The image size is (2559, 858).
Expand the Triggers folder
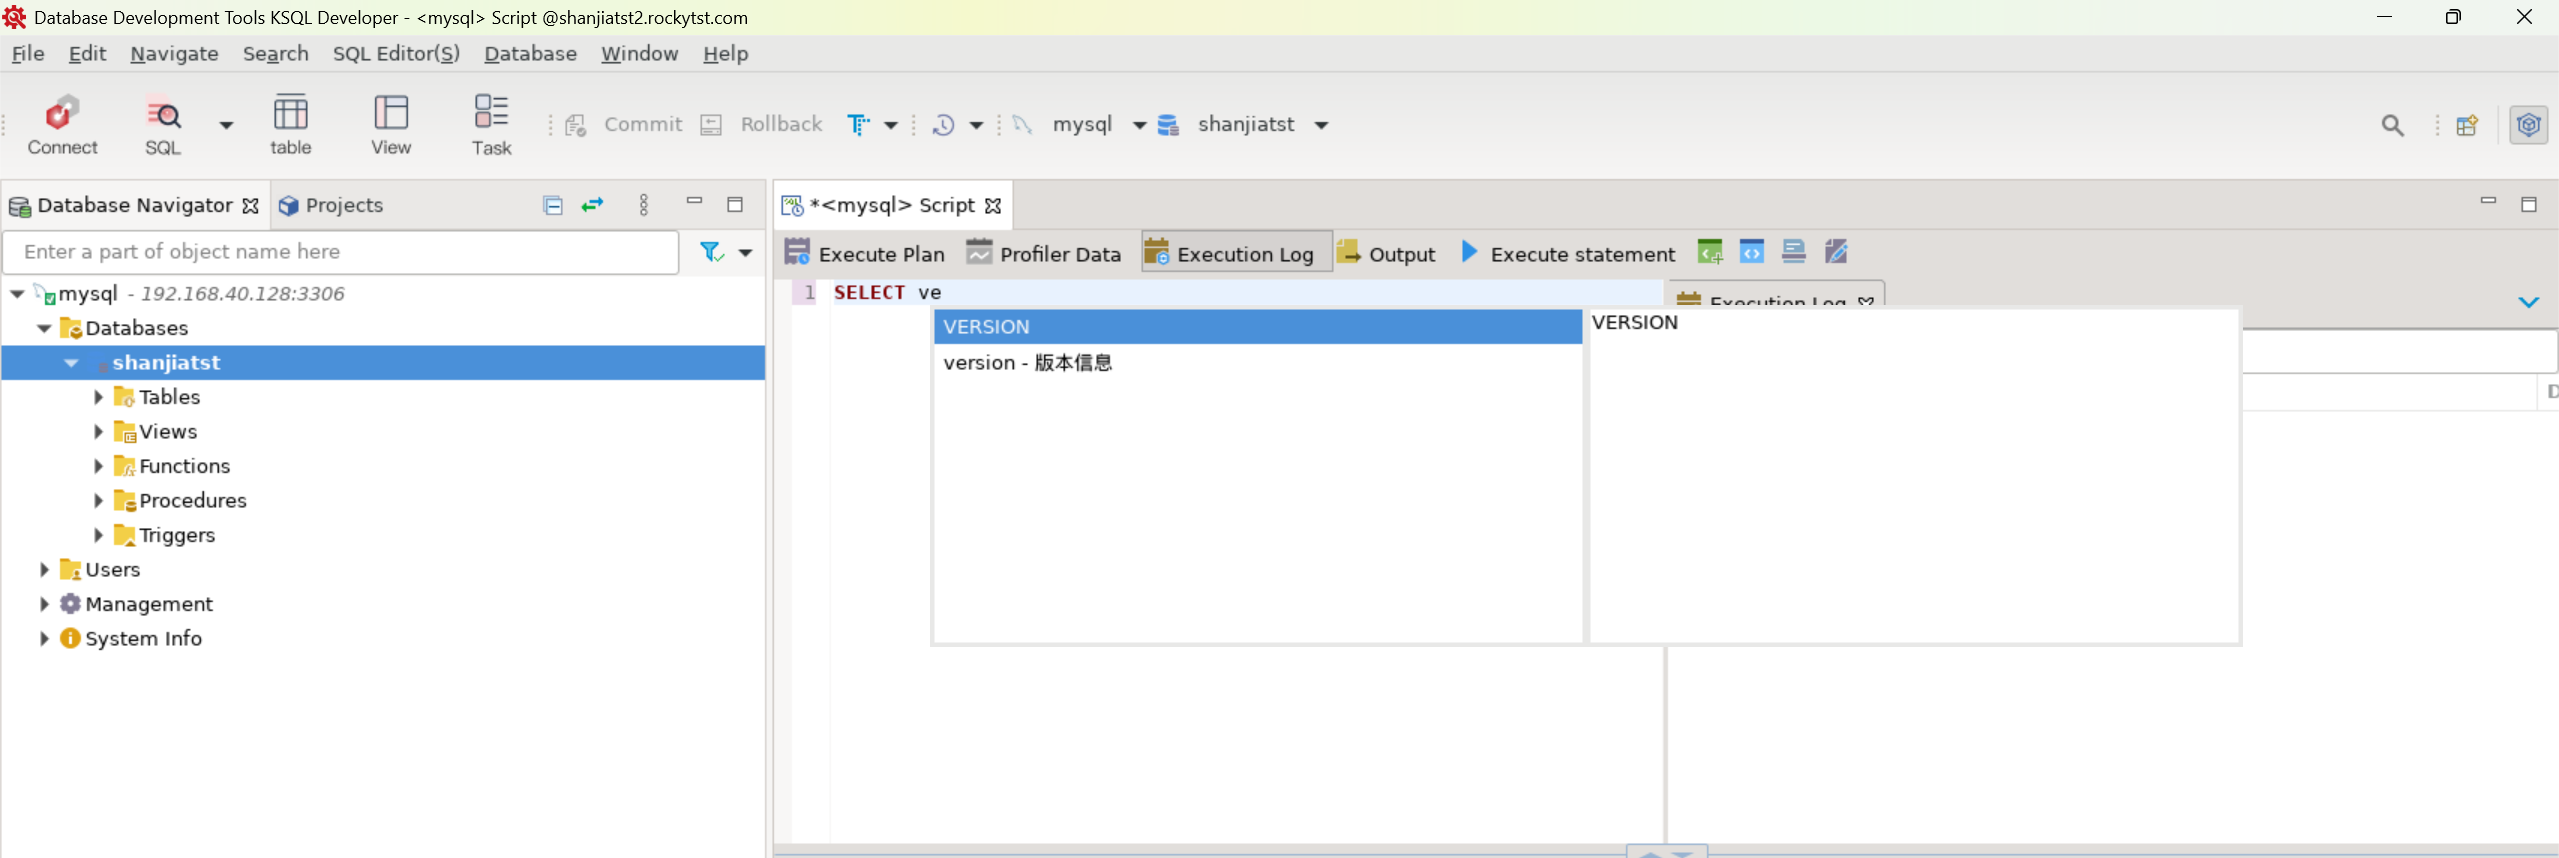coord(98,535)
